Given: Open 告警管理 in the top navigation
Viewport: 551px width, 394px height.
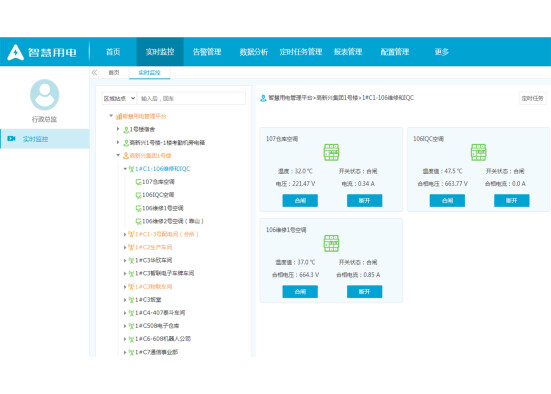Looking at the screenshot, I should point(207,52).
